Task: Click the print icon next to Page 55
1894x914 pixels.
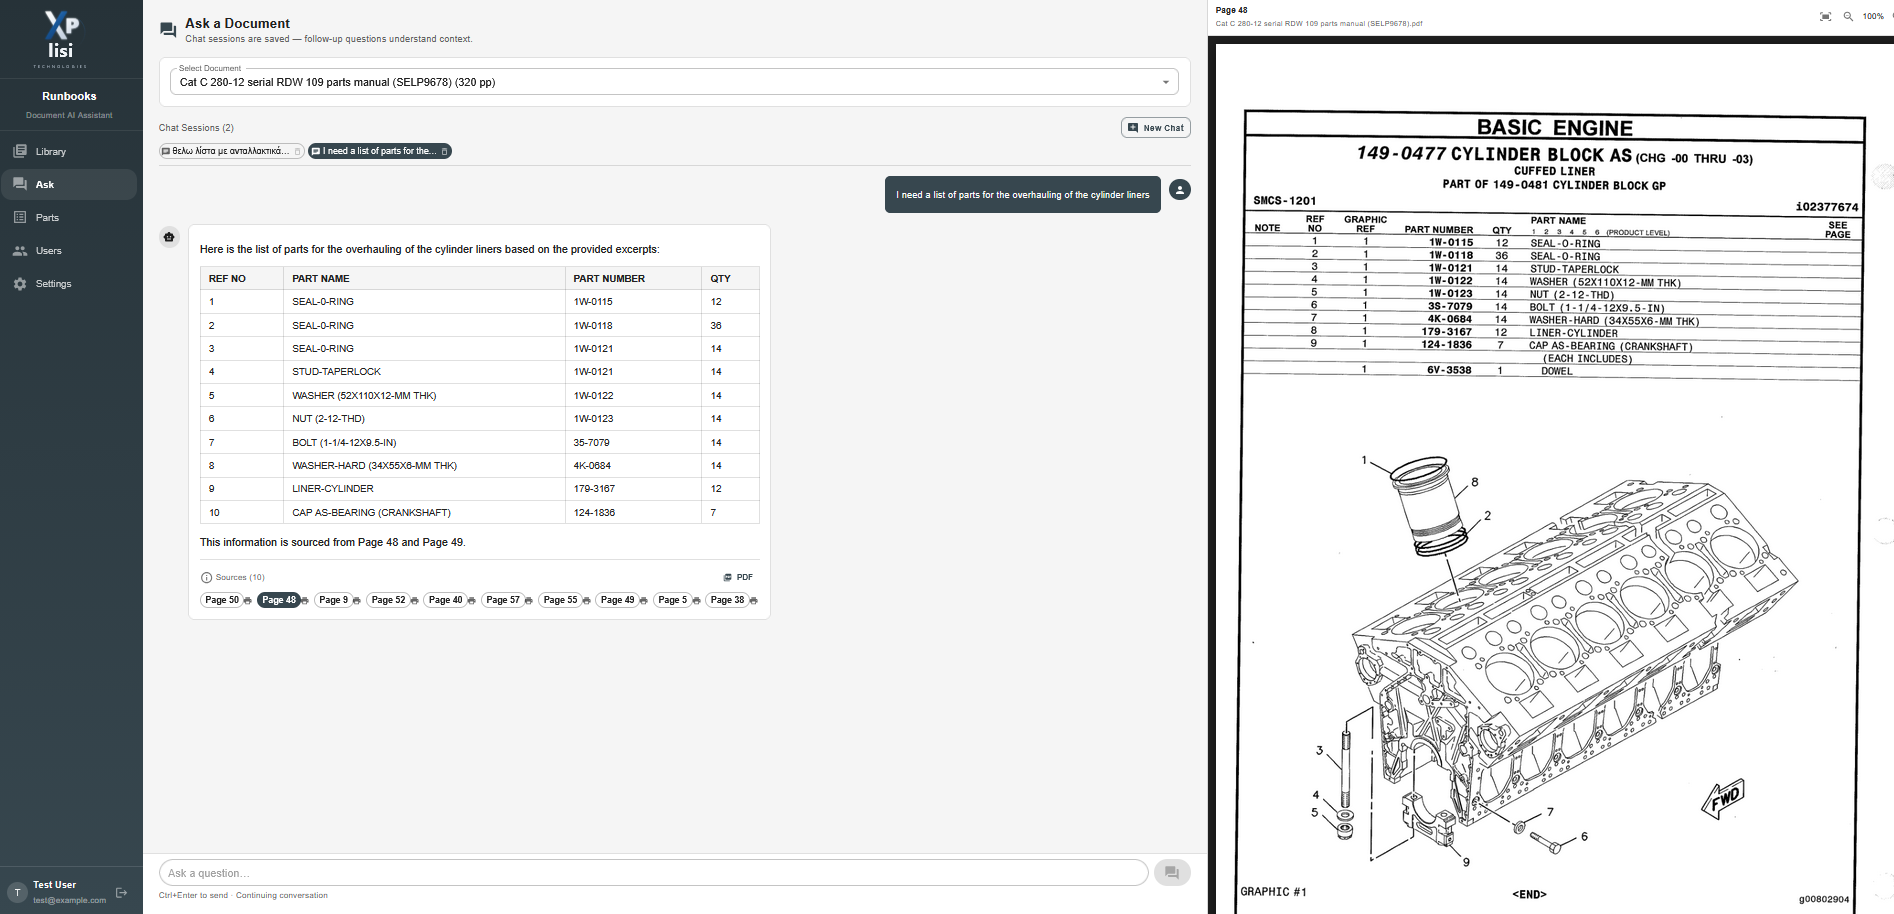Action: 586,601
